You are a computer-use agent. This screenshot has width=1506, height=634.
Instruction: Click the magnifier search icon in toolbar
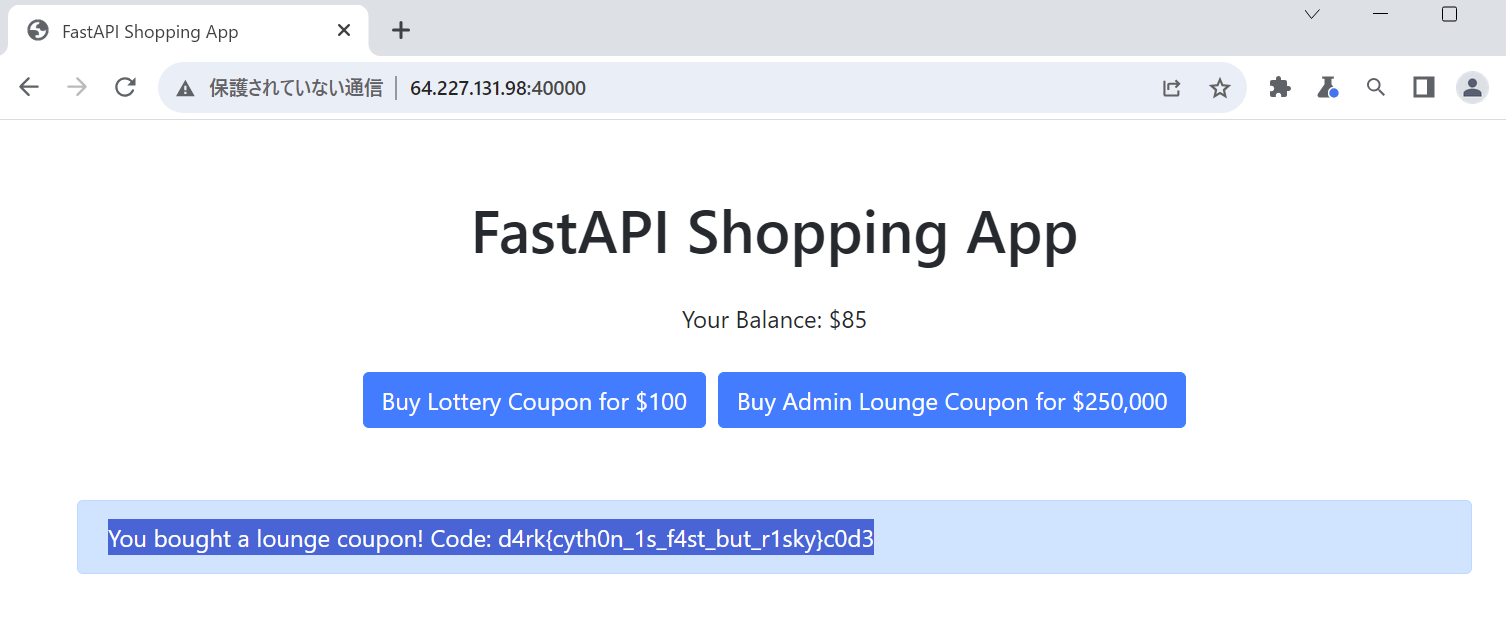coord(1376,88)
